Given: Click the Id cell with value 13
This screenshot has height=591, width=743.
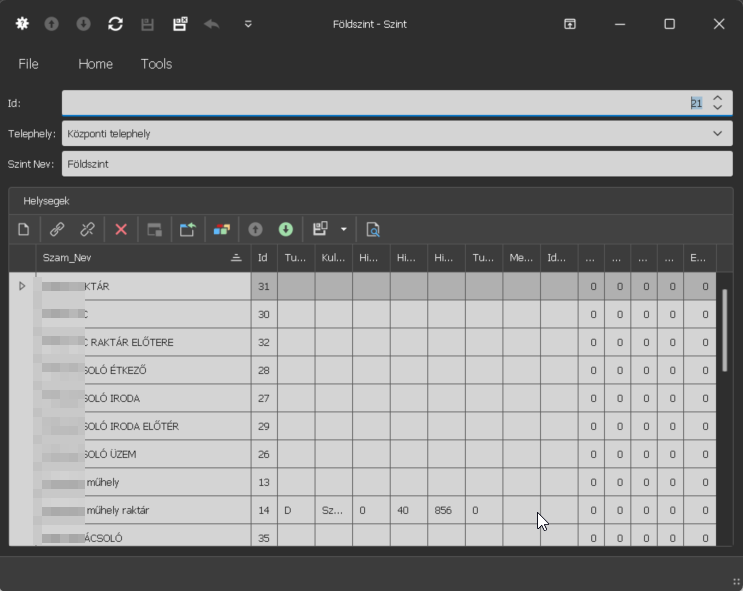Looking at the screenshot, I should [x=264, y=482].
